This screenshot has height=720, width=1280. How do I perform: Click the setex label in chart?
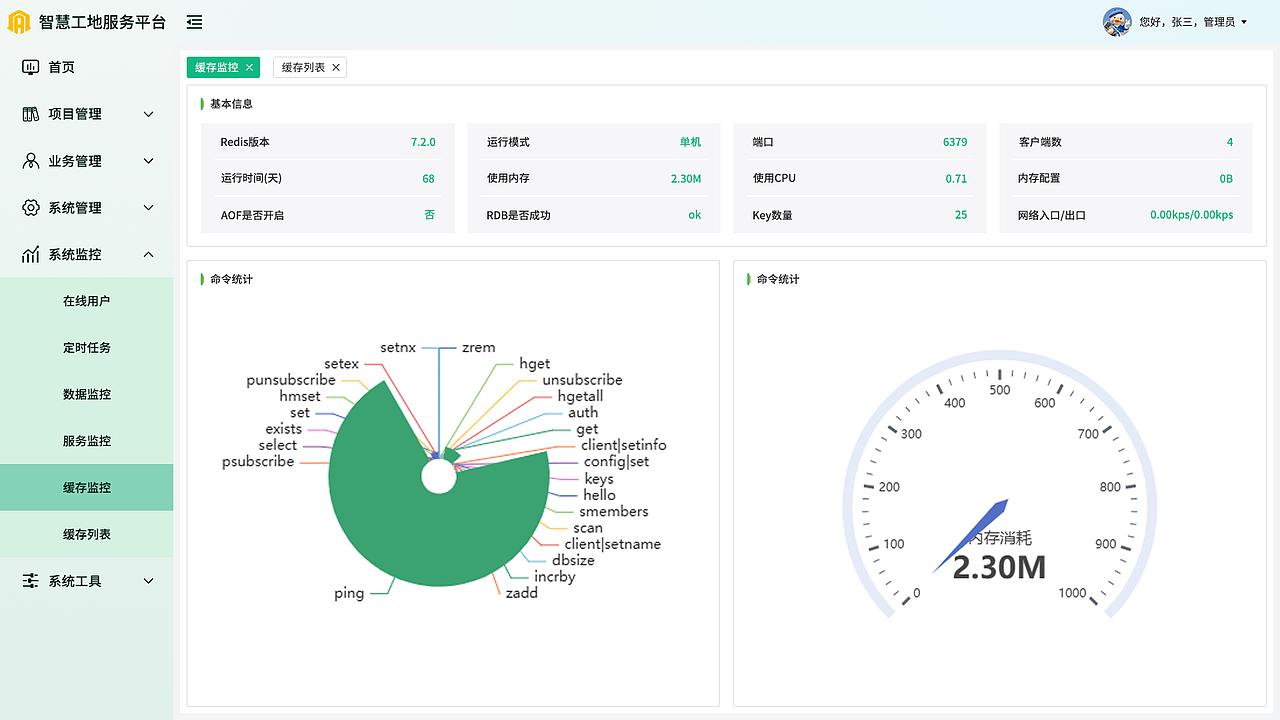[x=341, y=364]
